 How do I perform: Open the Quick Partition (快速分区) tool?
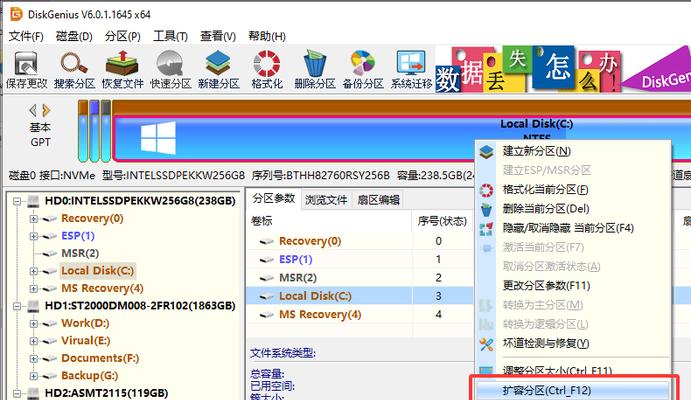pos(171,70)
